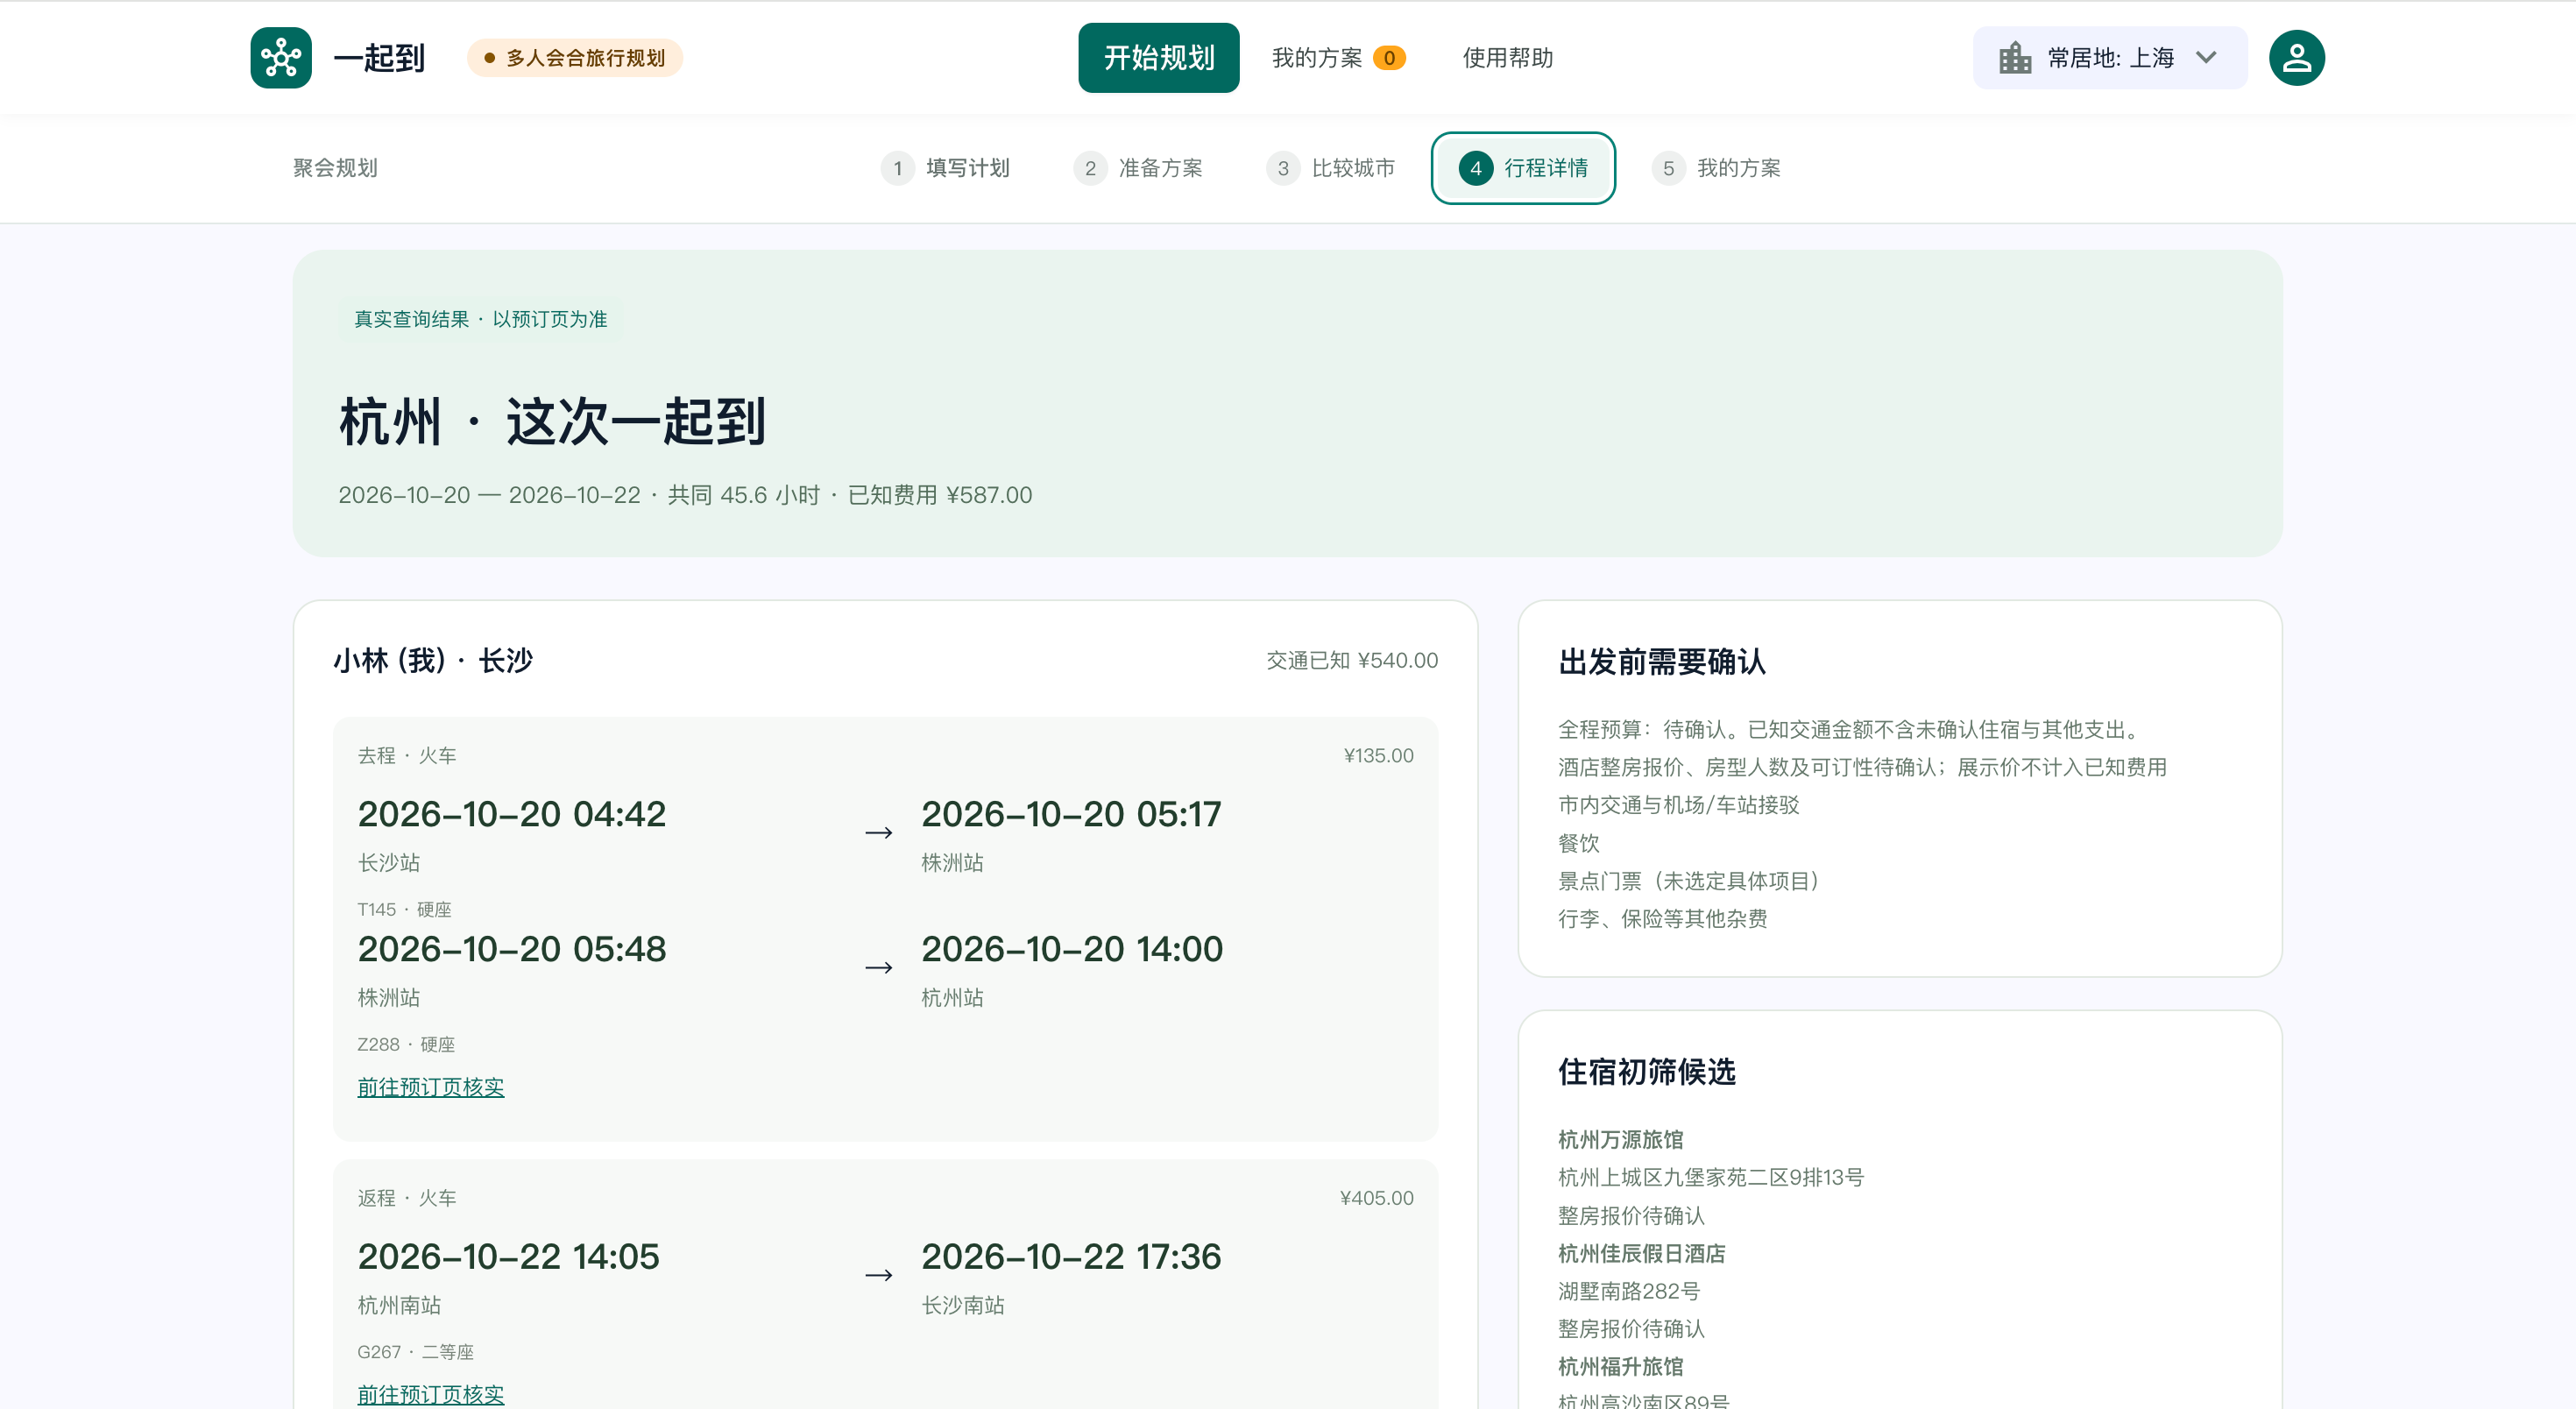The width and height of the screenshot is (2576, 1409).
Task: Click the 一起到 brand name text
Action: tap(379, 58)
